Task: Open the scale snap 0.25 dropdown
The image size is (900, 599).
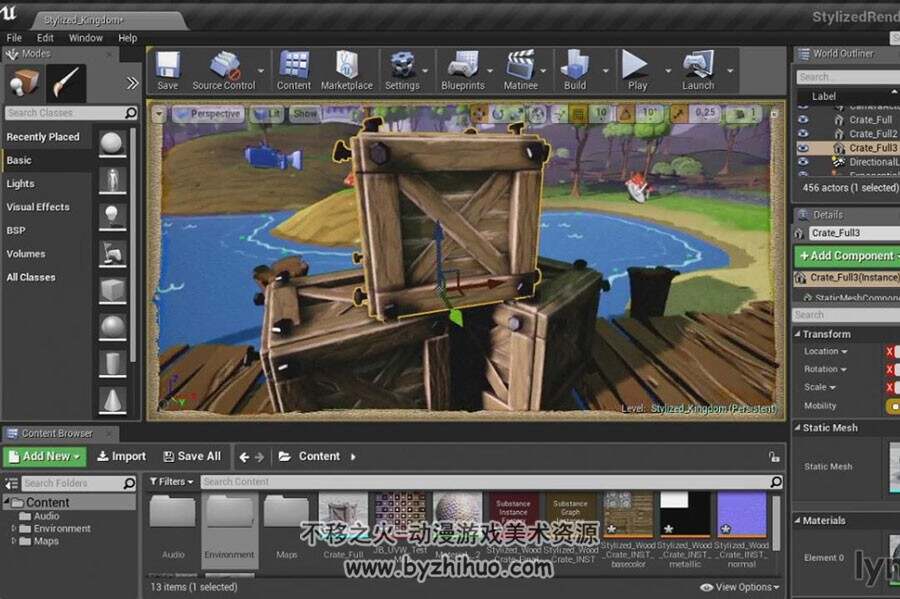Action: (705, 114)
